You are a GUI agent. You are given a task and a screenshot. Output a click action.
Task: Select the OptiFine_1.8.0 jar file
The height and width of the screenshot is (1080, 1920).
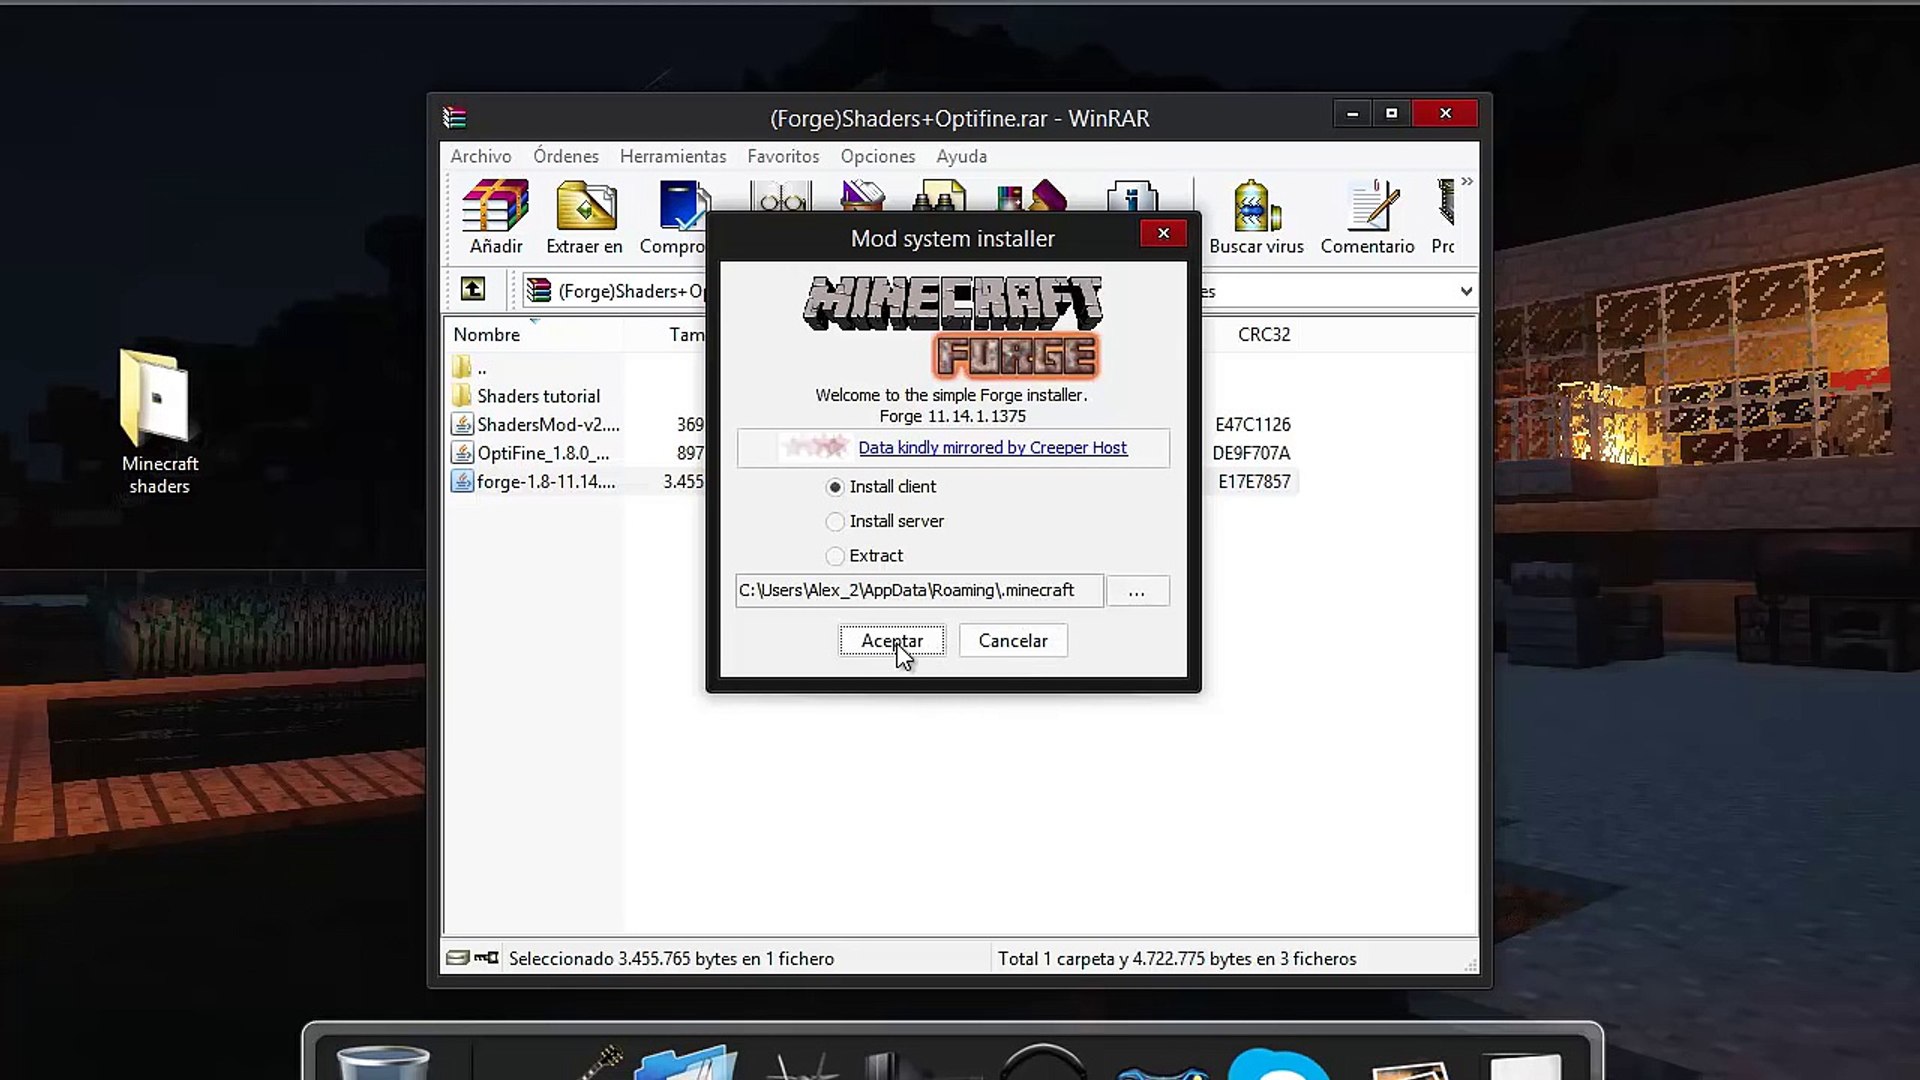click(542, 453)
